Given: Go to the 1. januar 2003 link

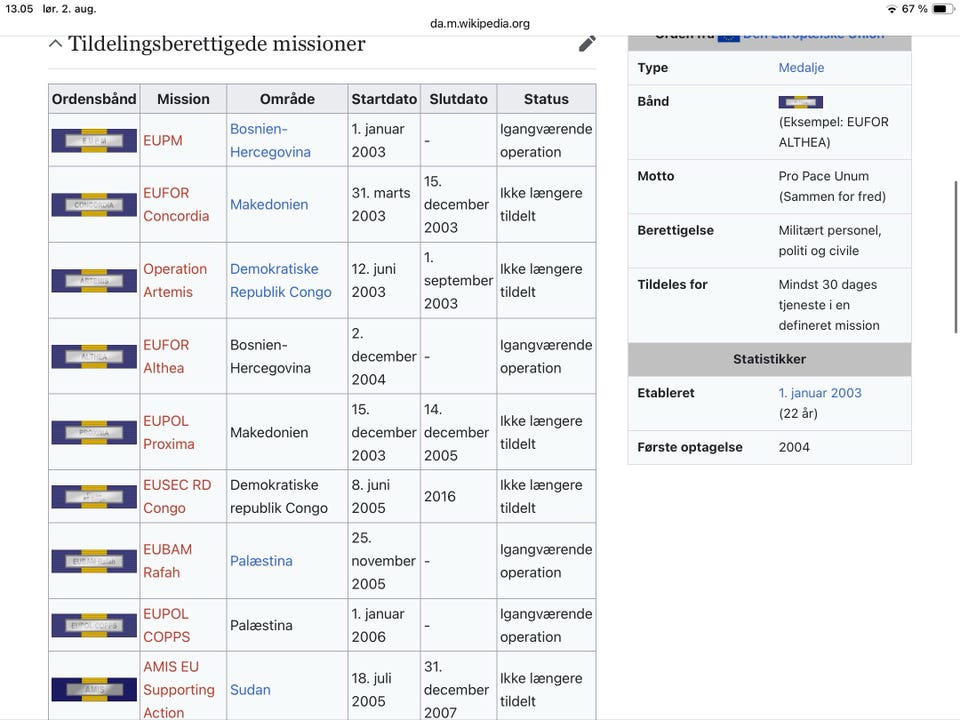Looking at the screenshot, I should click(x=820, y=393).
